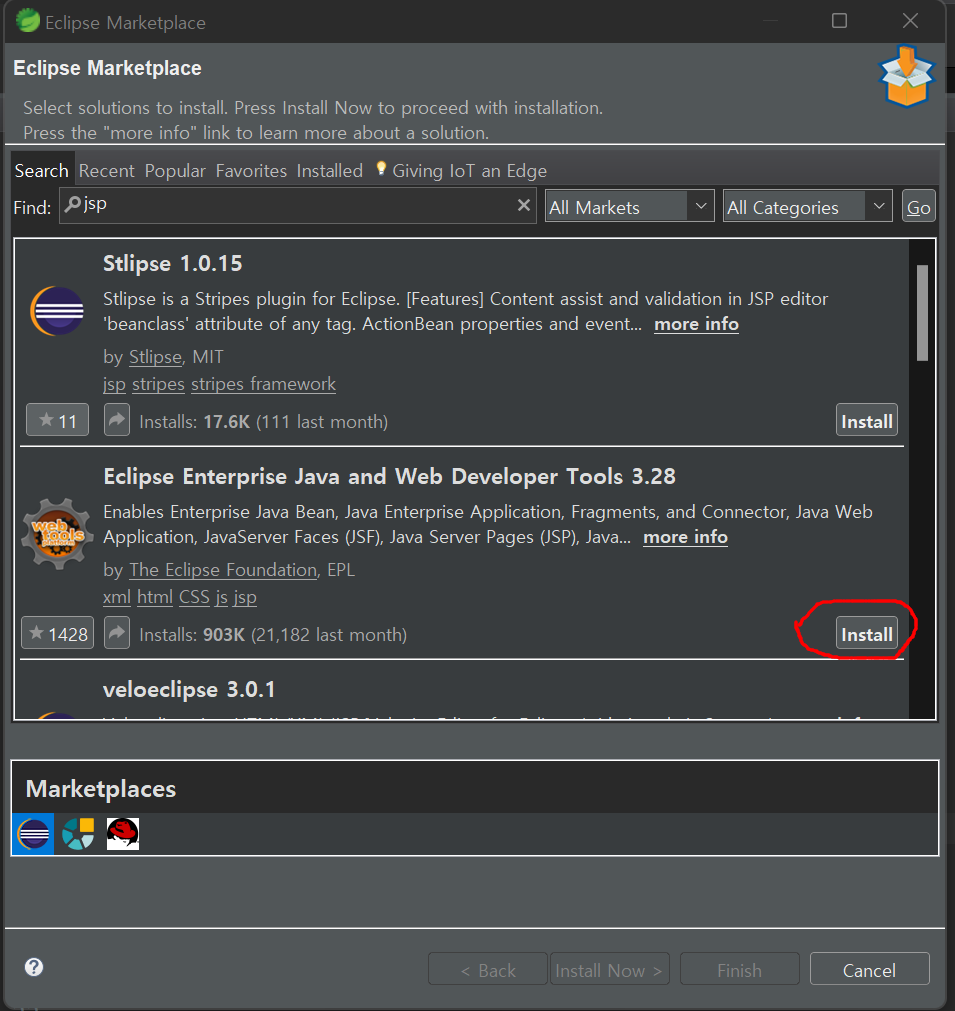Click the Stlipse plugin logo icon
The width and height of the screenshot is (955, 1011).
(57, 311)
